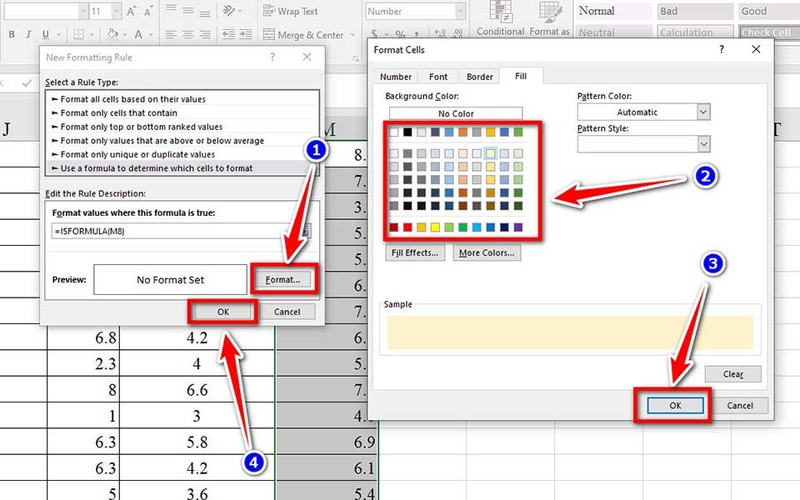Select 'Format all cells based on their values'
This screenshot has width=800, height=500.
pos(182,99)
